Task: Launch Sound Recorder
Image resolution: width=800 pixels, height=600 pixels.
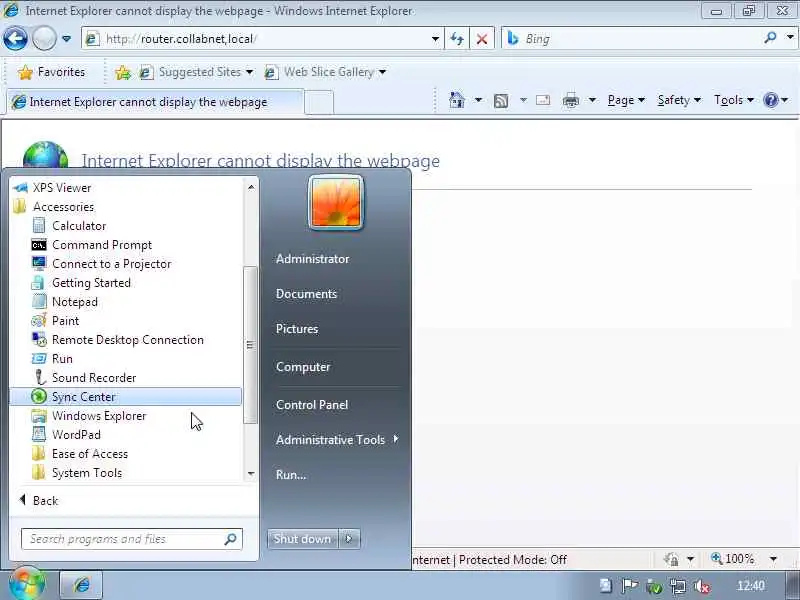Action: (x=126, y=378)
